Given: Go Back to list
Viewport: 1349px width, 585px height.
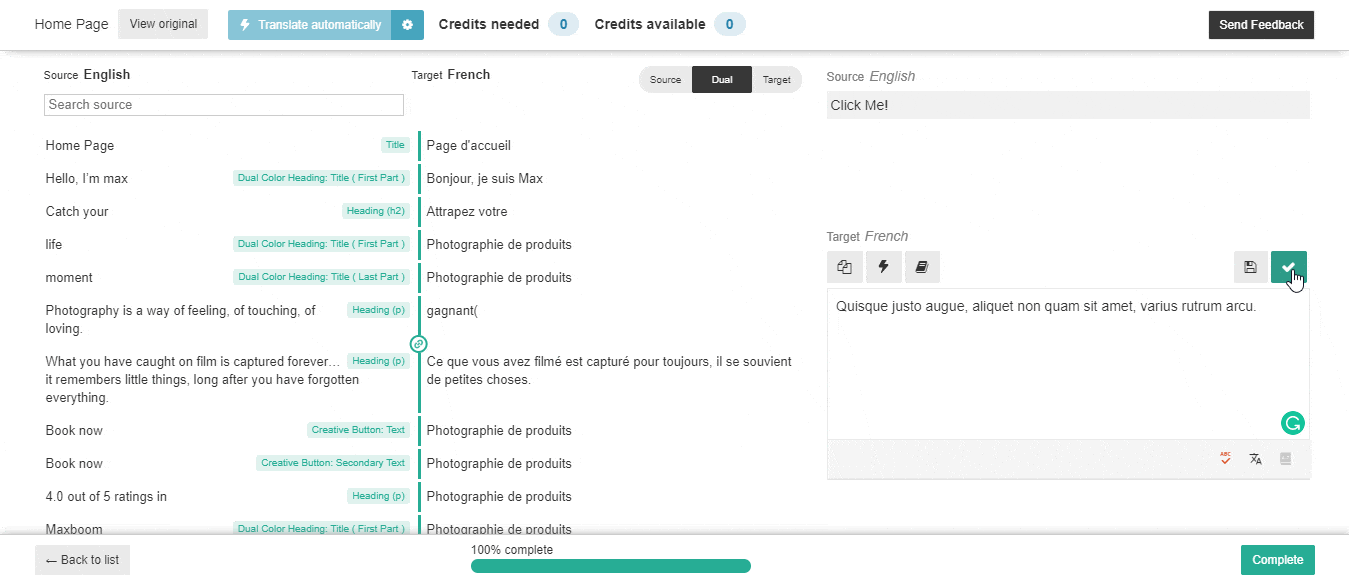Looking at the screenshot, I should (x=81, y=559).
